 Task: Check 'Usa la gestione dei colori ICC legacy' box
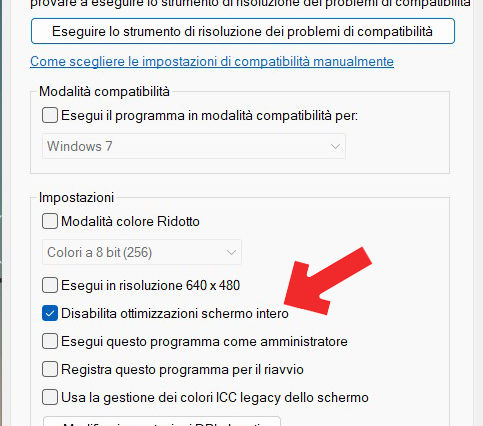pyautogui.click(x=50, y=397)
